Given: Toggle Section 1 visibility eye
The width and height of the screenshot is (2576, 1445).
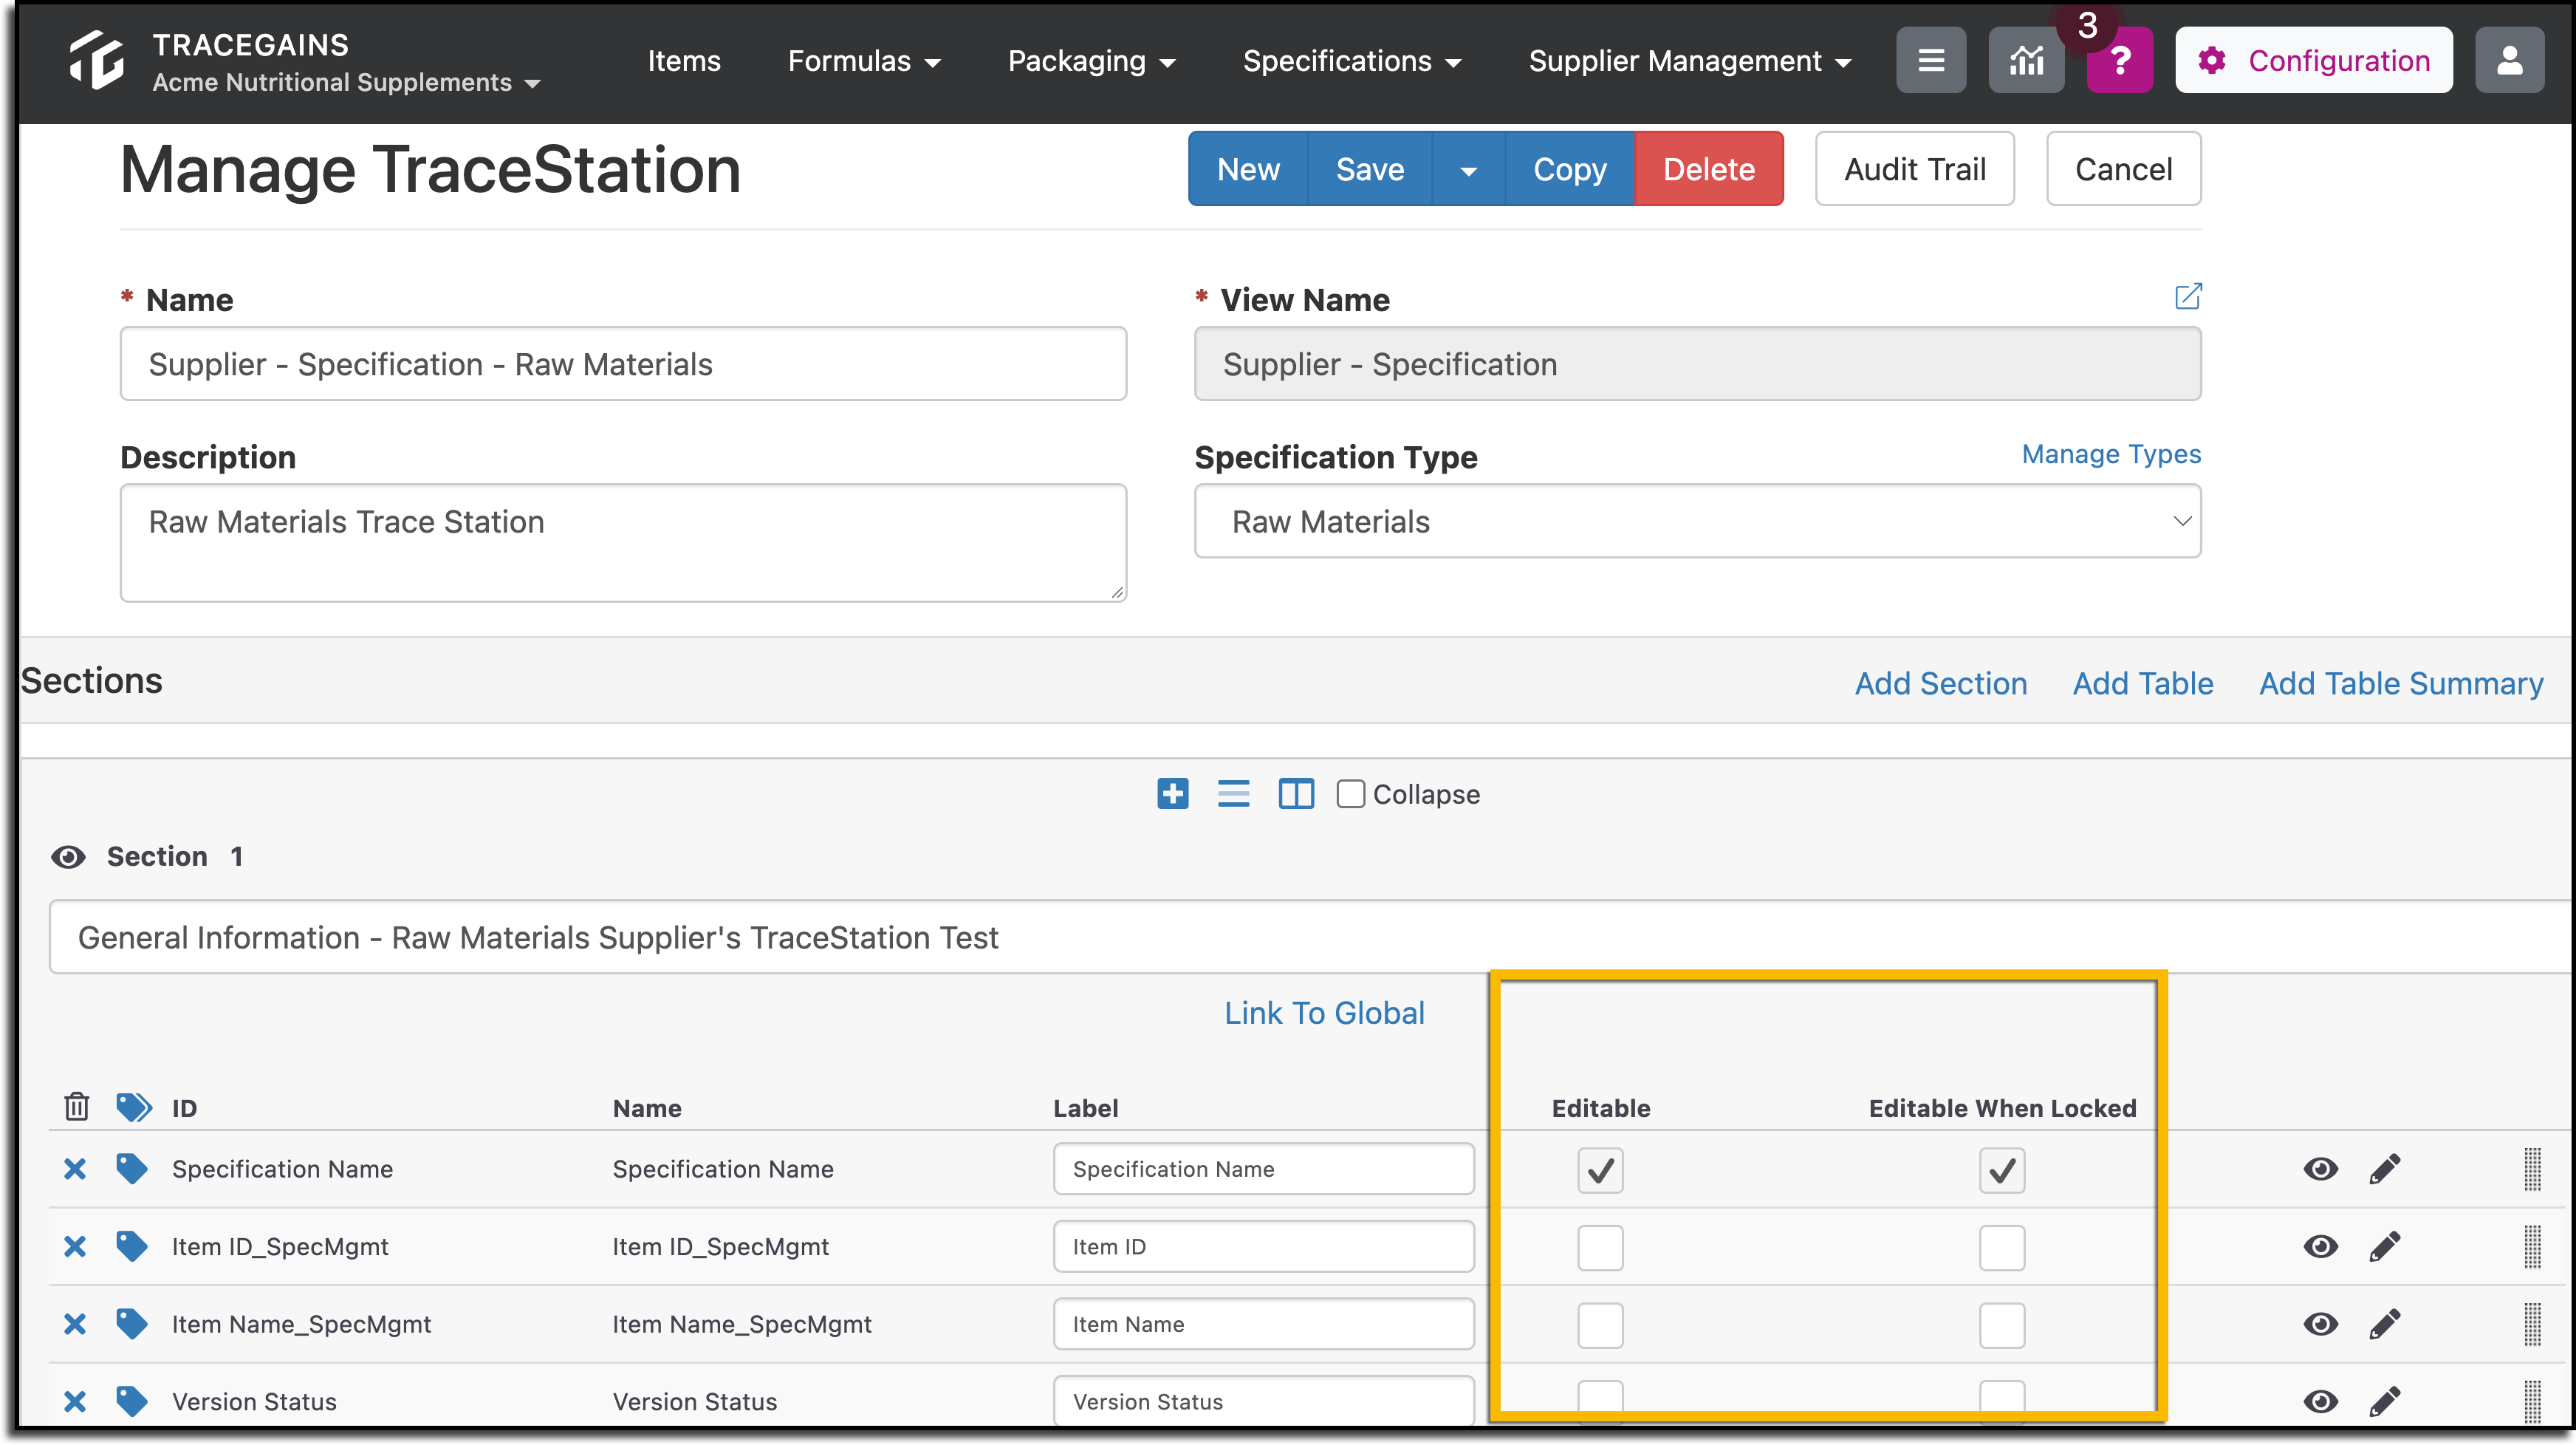Looking at the screenshot, I should 68,856.
